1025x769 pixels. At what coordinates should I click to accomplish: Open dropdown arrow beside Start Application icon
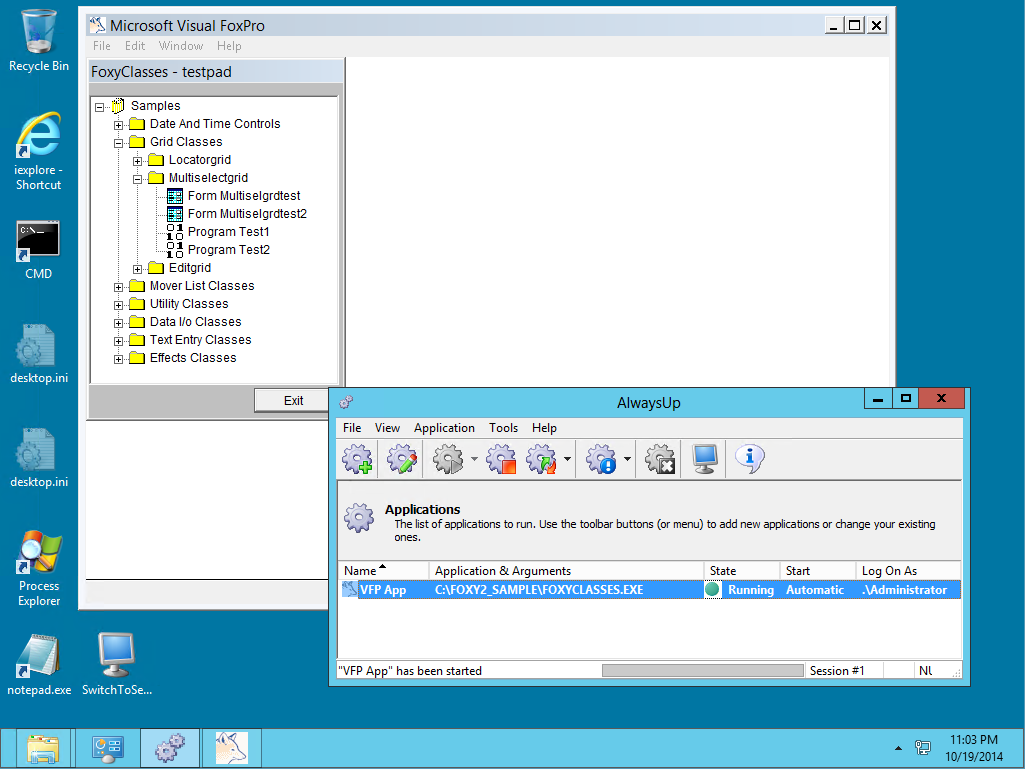(474, 460)
